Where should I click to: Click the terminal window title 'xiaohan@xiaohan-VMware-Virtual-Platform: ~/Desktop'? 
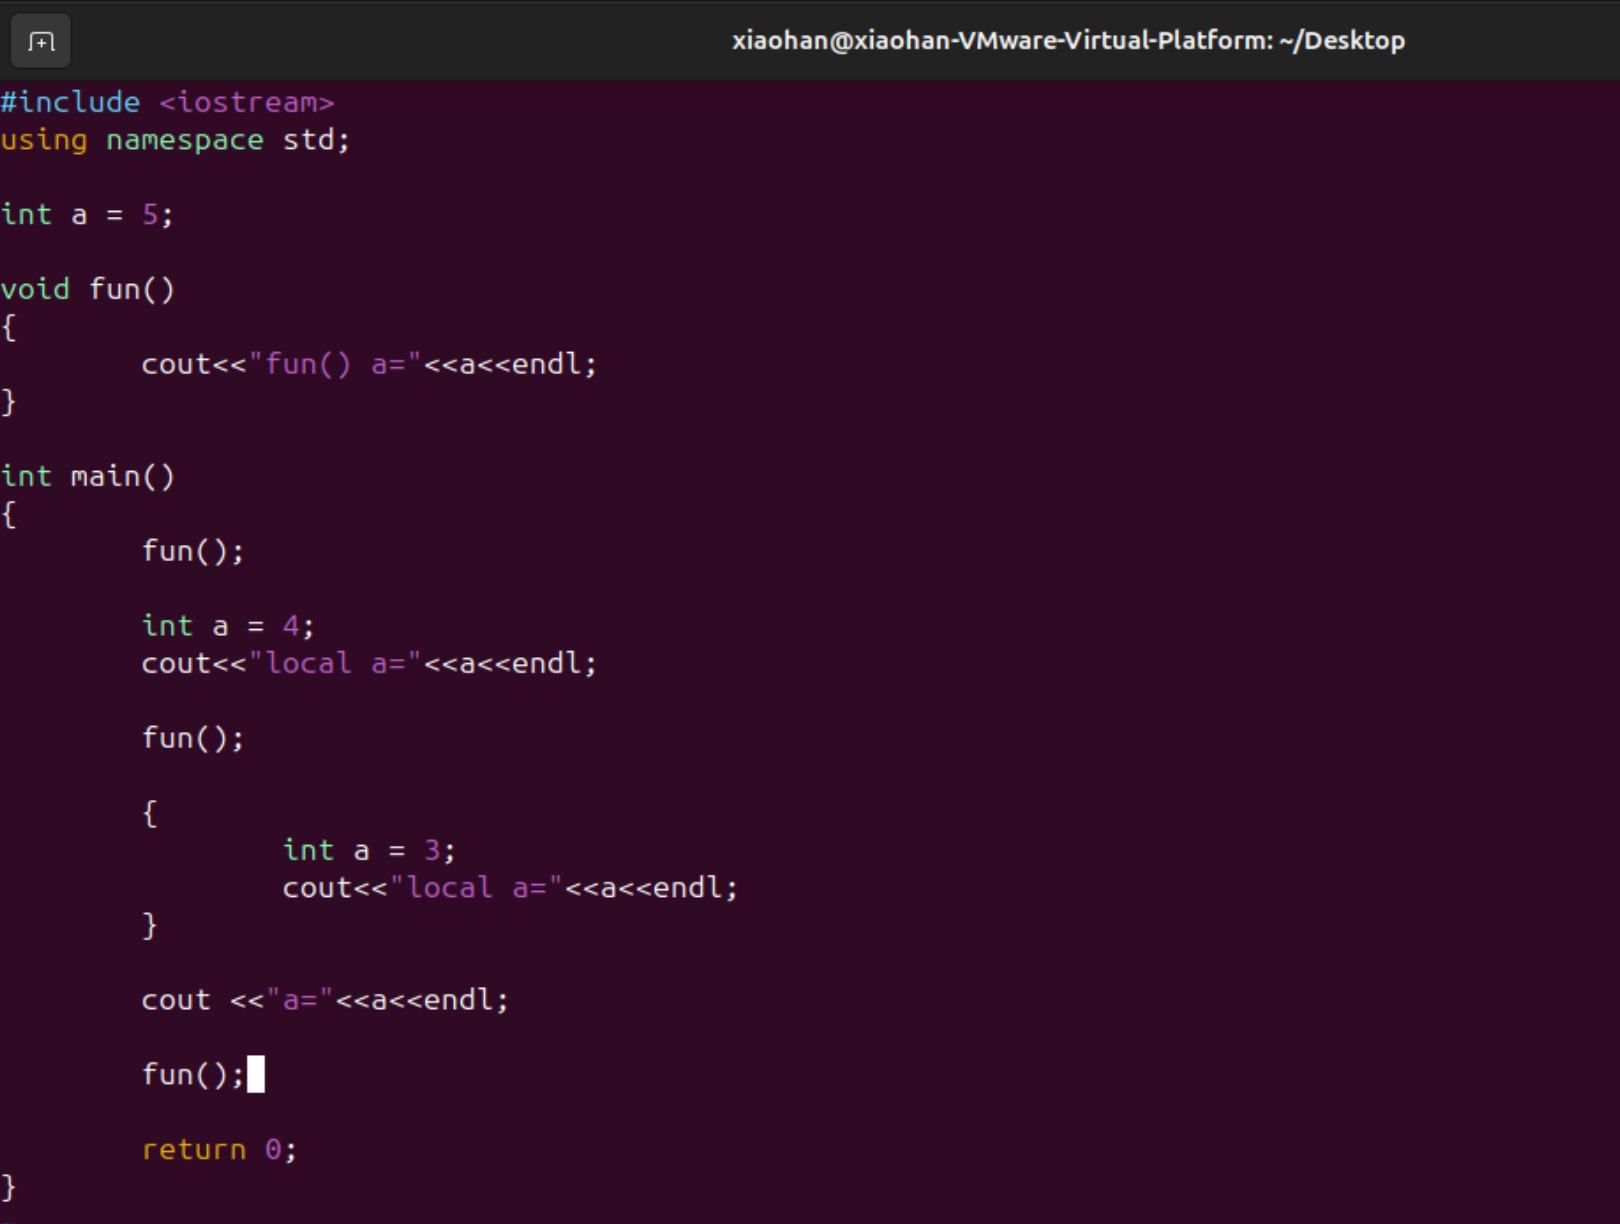(x=1068, y=41)
